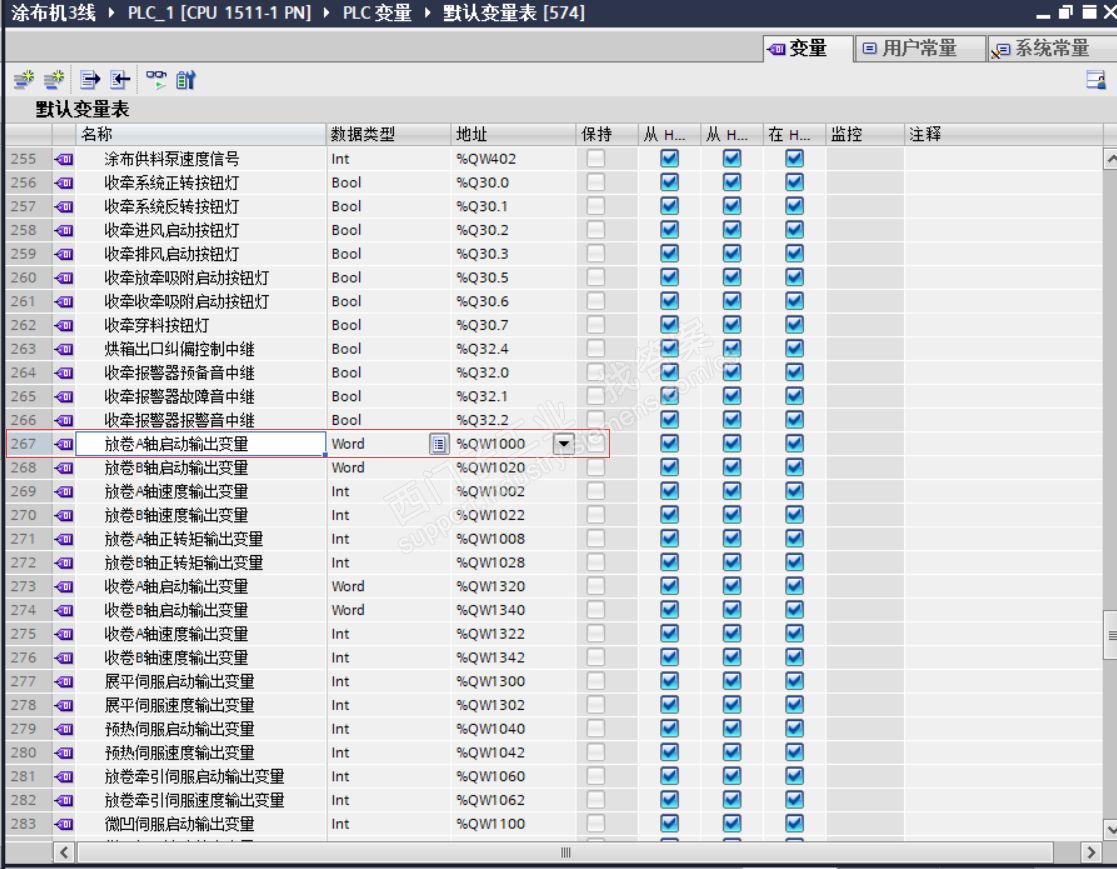Viewport: 1117px width, 869px height.
Task: Edit name field 放卷A轴启动输出变量
Action: (200, 444)
